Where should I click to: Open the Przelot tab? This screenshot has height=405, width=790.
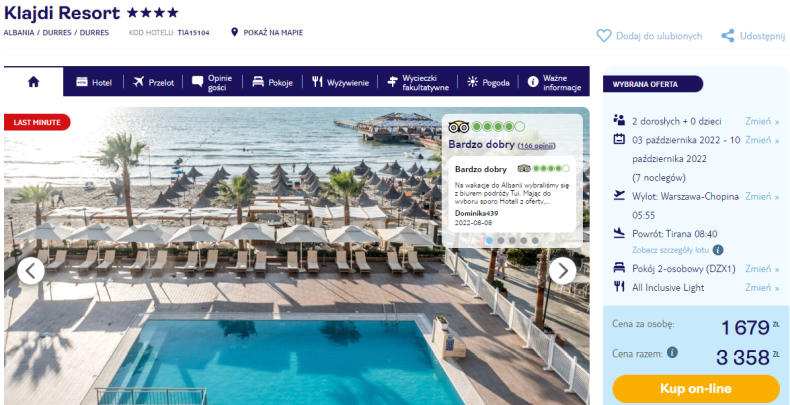tap(154, 82)
